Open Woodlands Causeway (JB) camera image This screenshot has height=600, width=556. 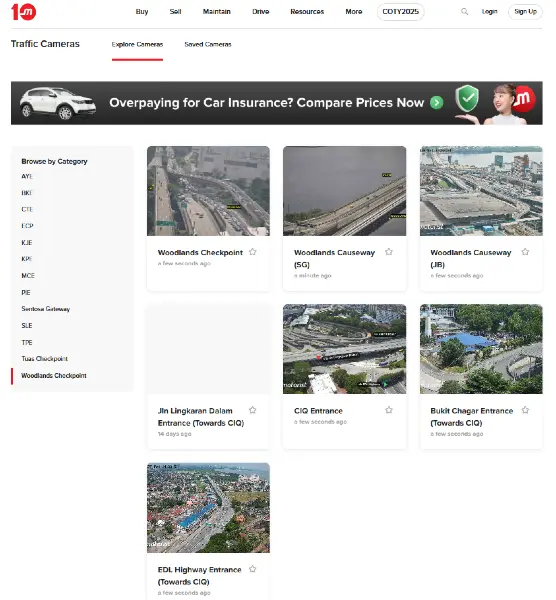tap(481, 191)
